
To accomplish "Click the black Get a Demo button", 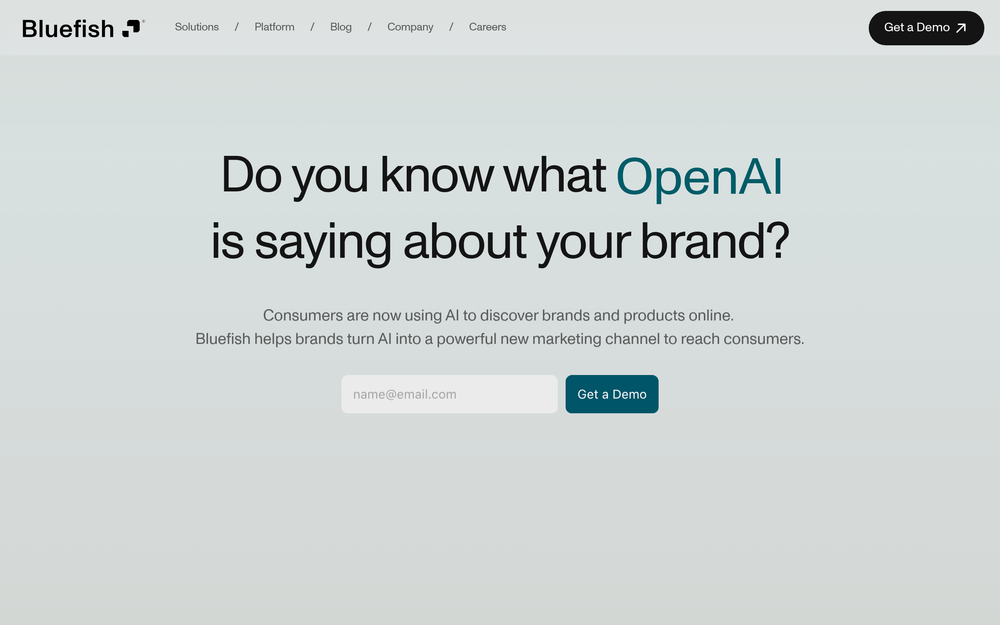I will point(926,27).
